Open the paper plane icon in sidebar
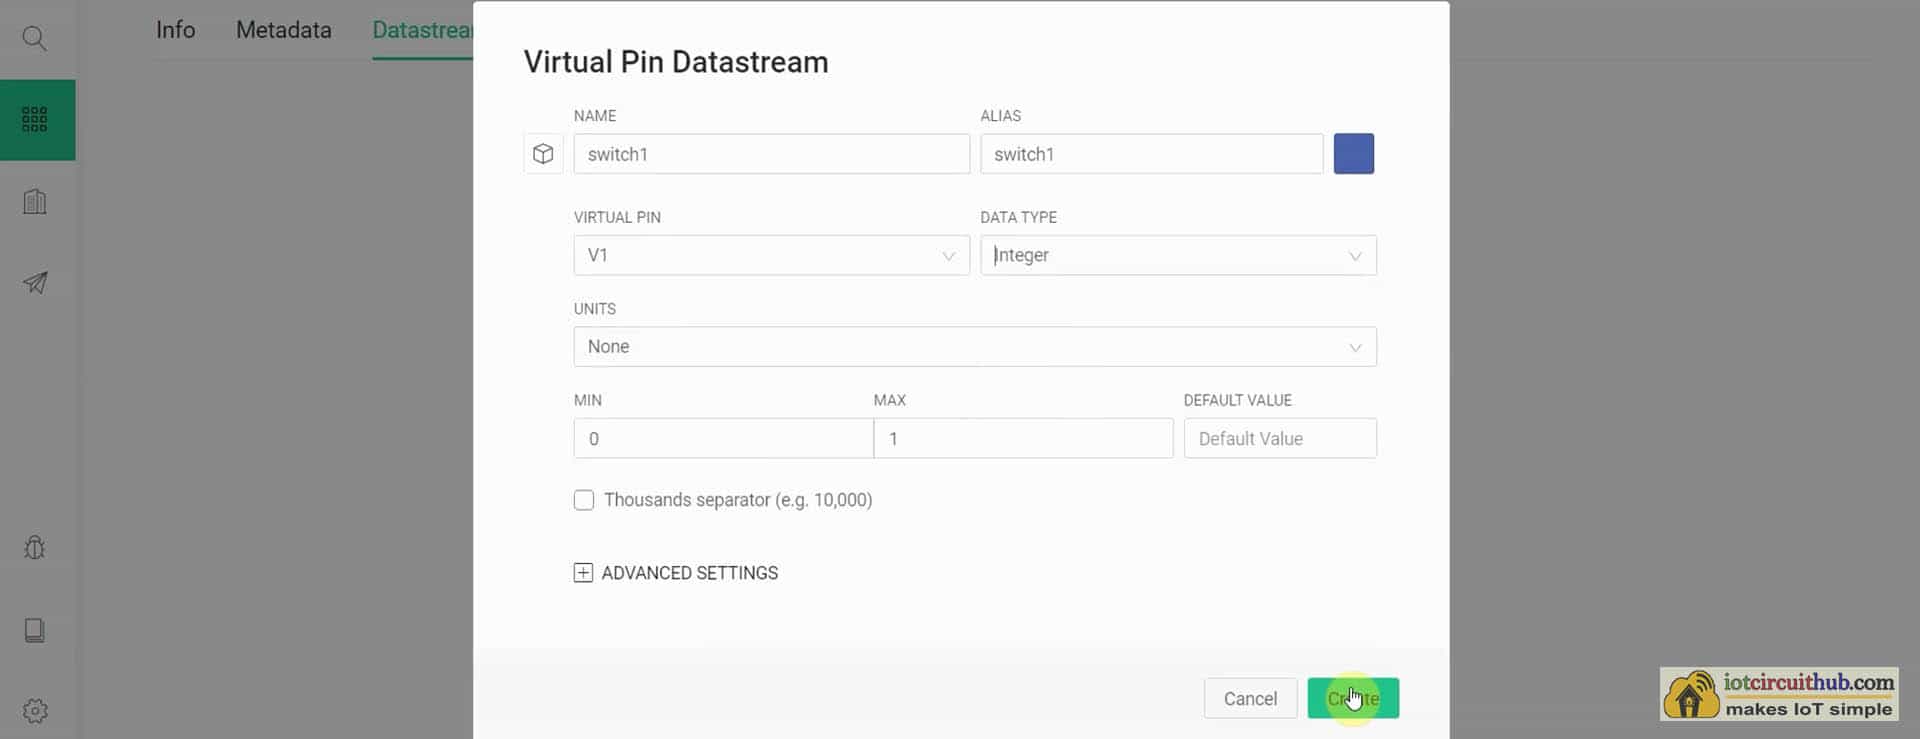Viewport: 1920px width, 739px height. 35,283
